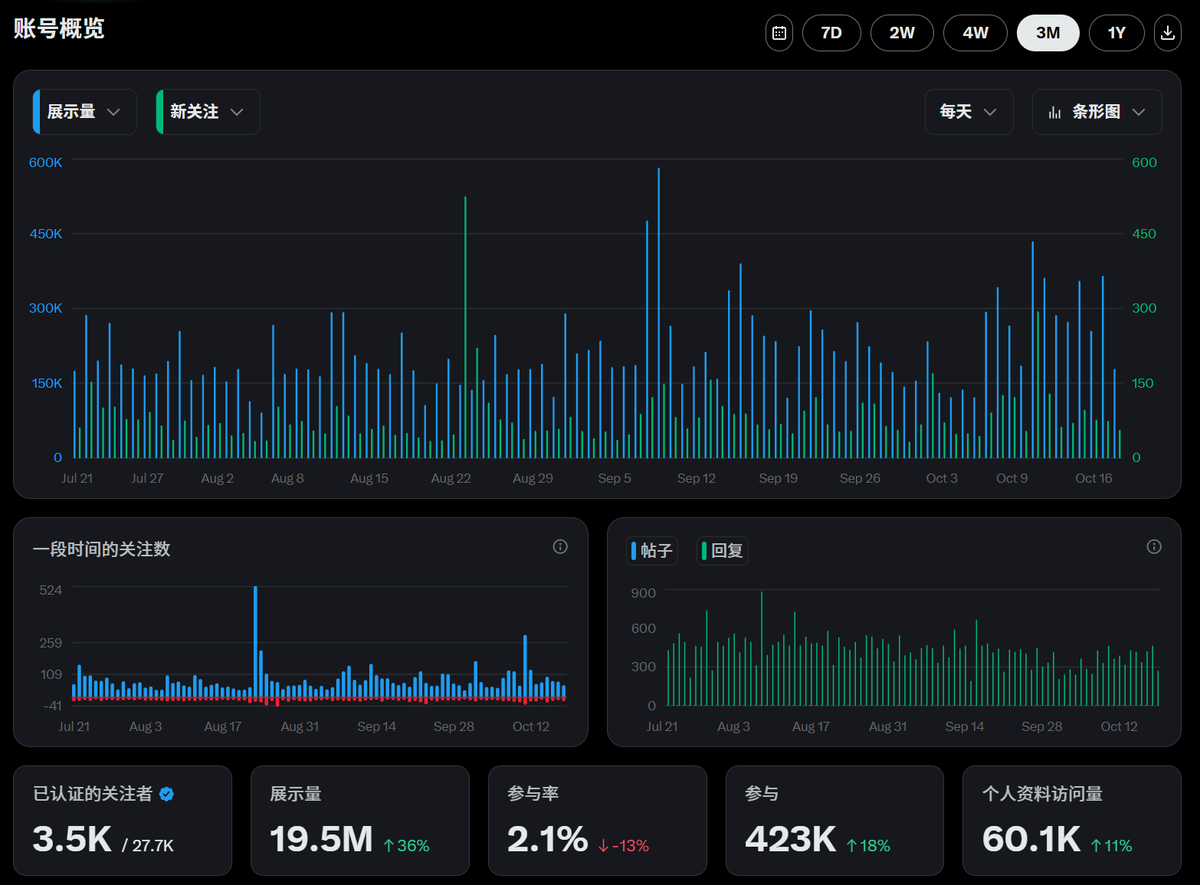Click the verified badge beside 已认证的关注者
Screen dimensions: 1200x885
click(x=167, y=794)
